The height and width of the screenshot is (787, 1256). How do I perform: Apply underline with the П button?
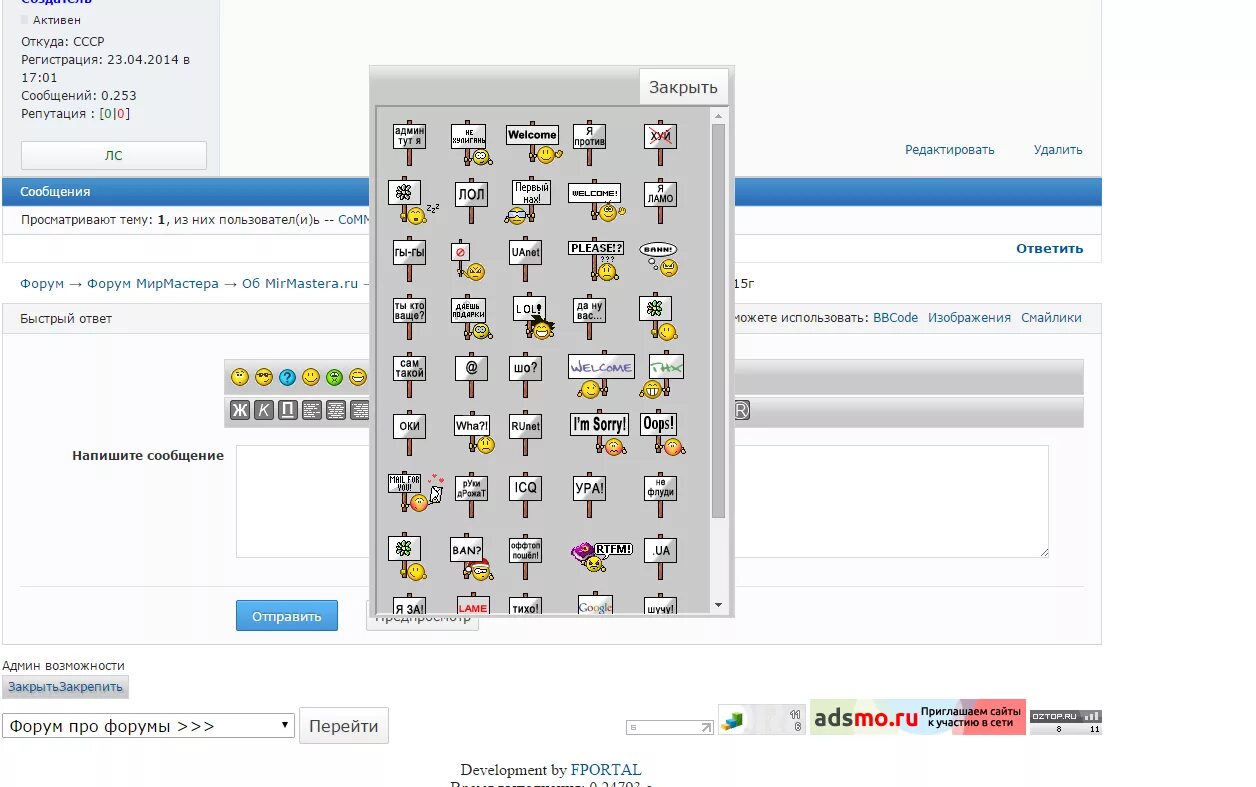tap(288, 410)
